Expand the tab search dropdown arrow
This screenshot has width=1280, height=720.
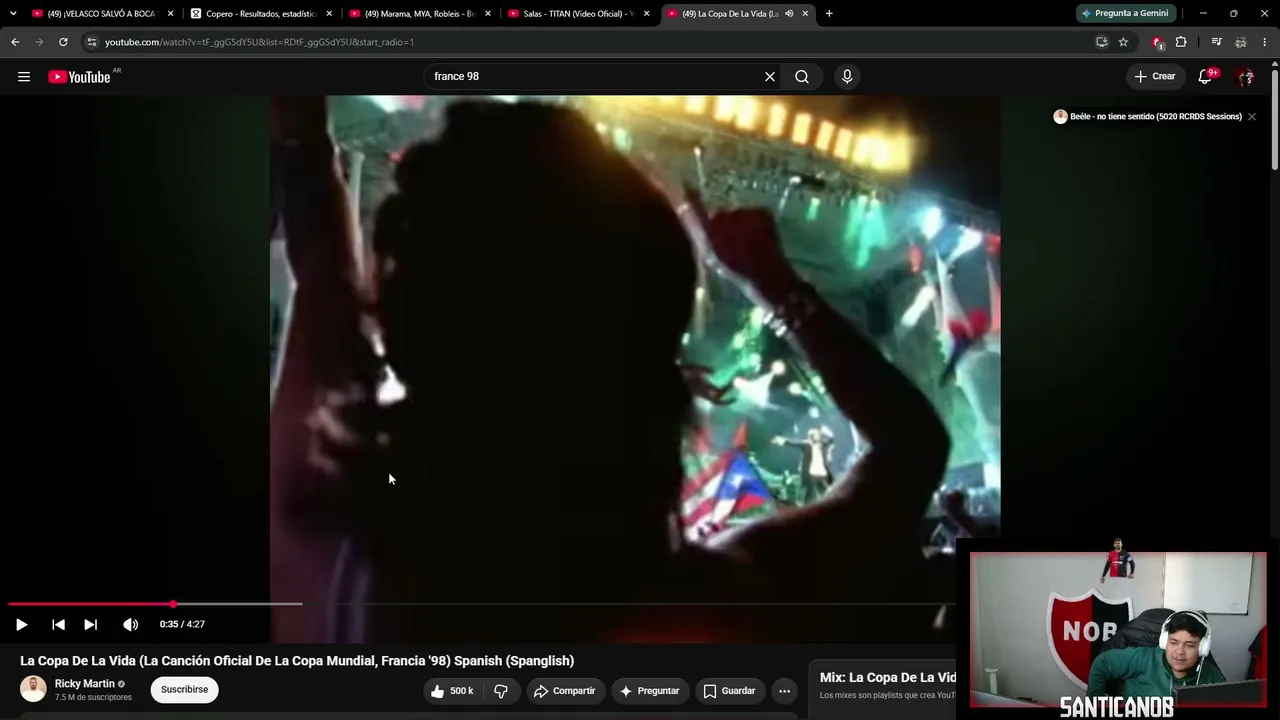pyautogui.click(x=13, y=14)
